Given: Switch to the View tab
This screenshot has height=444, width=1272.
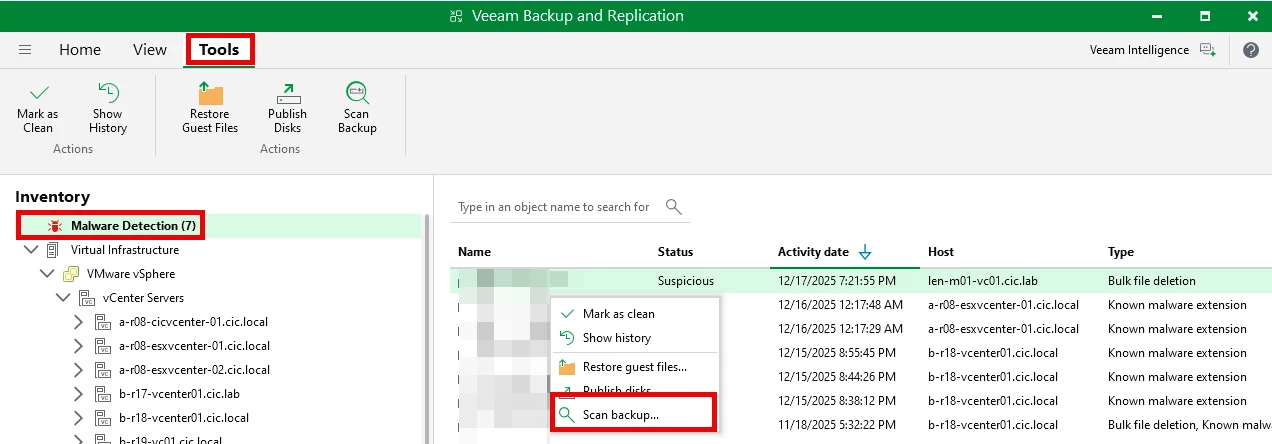Looking at the screenshot, I should coord(150,50).
